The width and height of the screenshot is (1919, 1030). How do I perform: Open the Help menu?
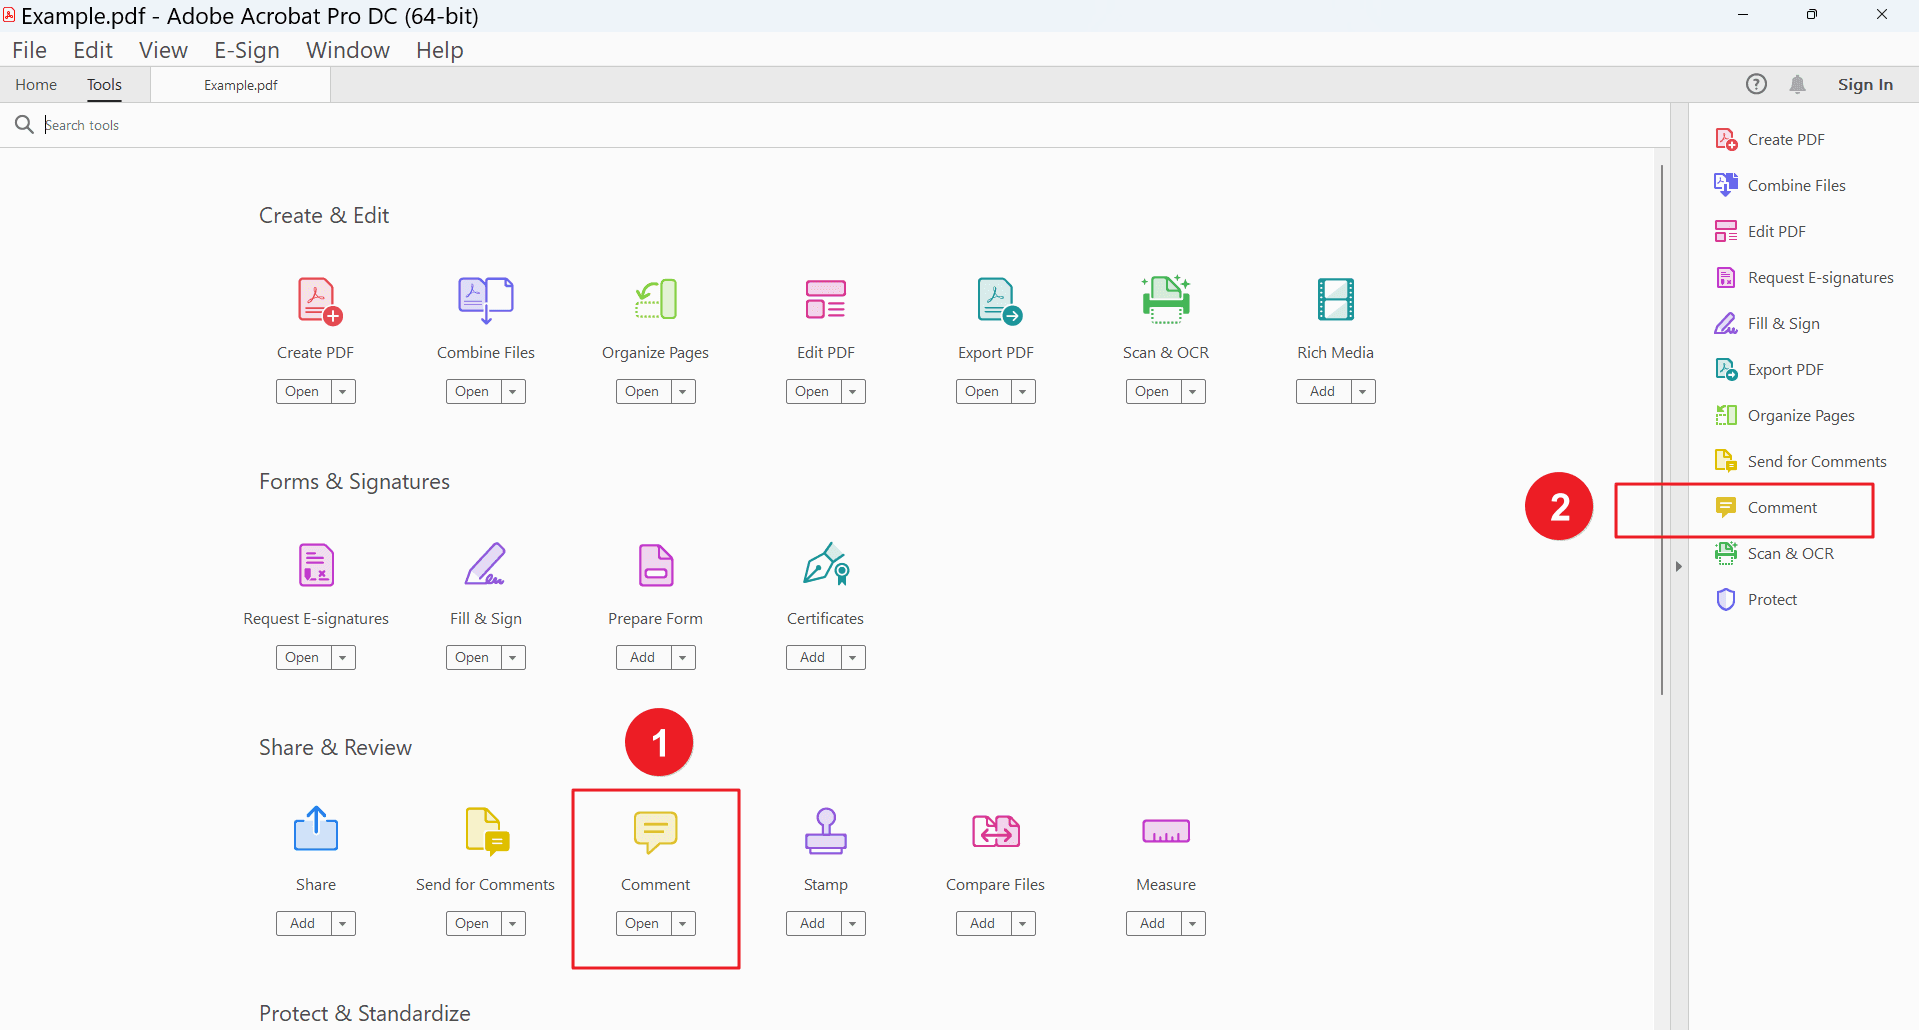(440, 50)
